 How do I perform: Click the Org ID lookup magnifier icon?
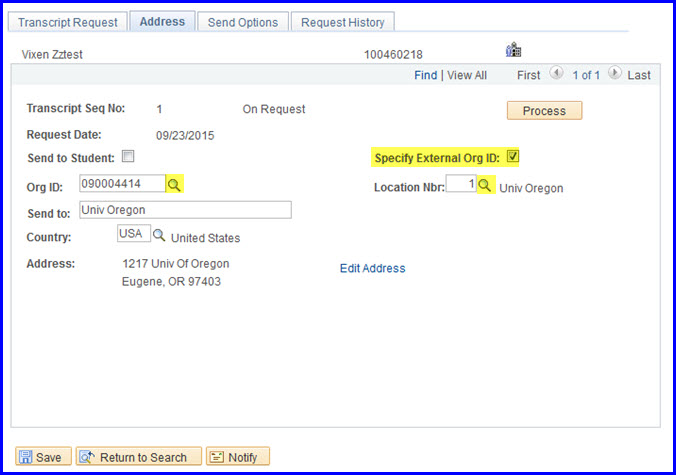(x=175, y=185)
